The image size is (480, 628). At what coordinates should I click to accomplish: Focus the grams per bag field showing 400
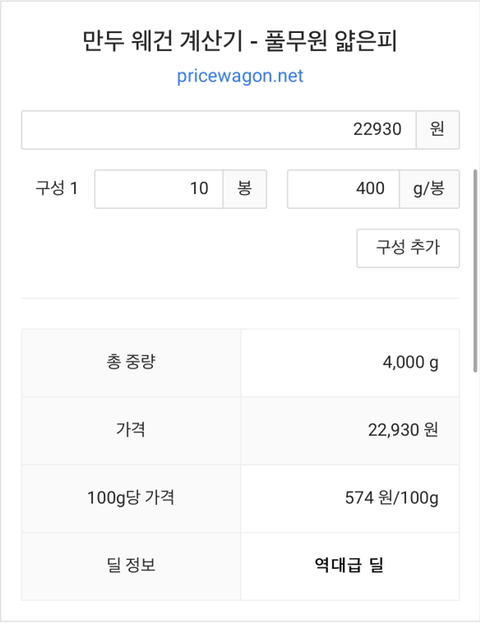343,189
